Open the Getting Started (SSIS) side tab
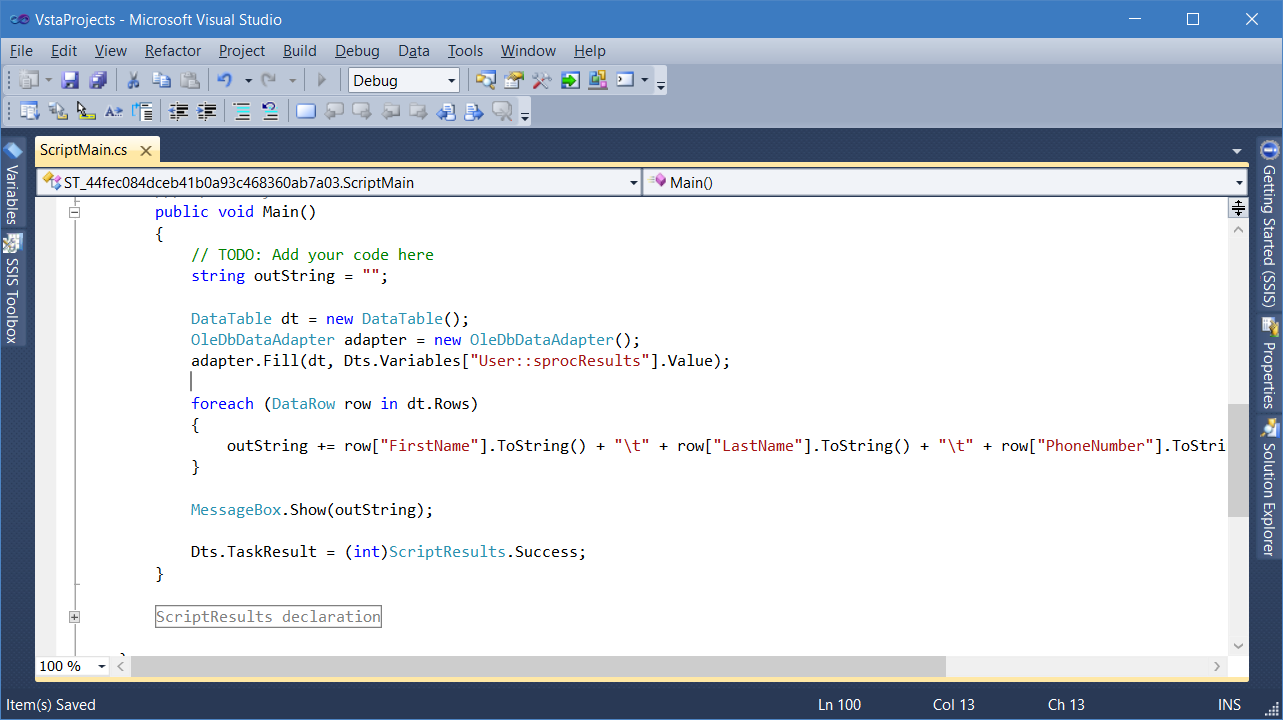This screenshot has width=1283, height=720. (1269, 226)
